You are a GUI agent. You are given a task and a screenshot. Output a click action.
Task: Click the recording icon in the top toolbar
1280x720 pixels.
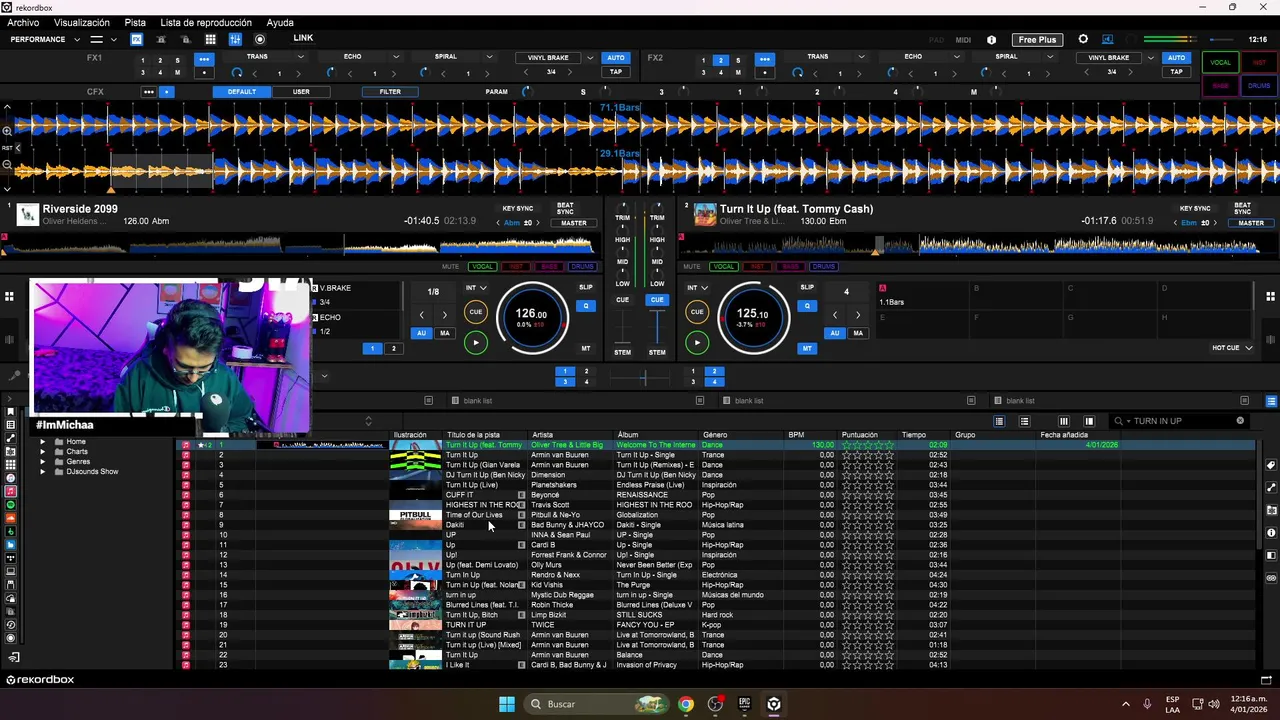tap(260, 39)
